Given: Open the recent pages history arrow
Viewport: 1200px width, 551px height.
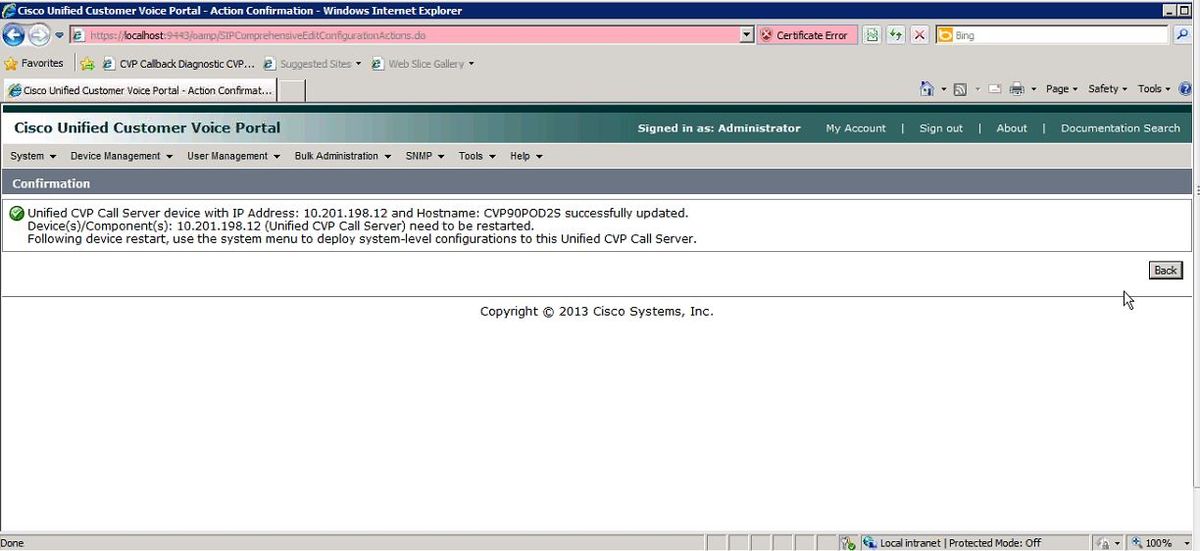Looking at the screenshot, I should [x=59, y=36].
